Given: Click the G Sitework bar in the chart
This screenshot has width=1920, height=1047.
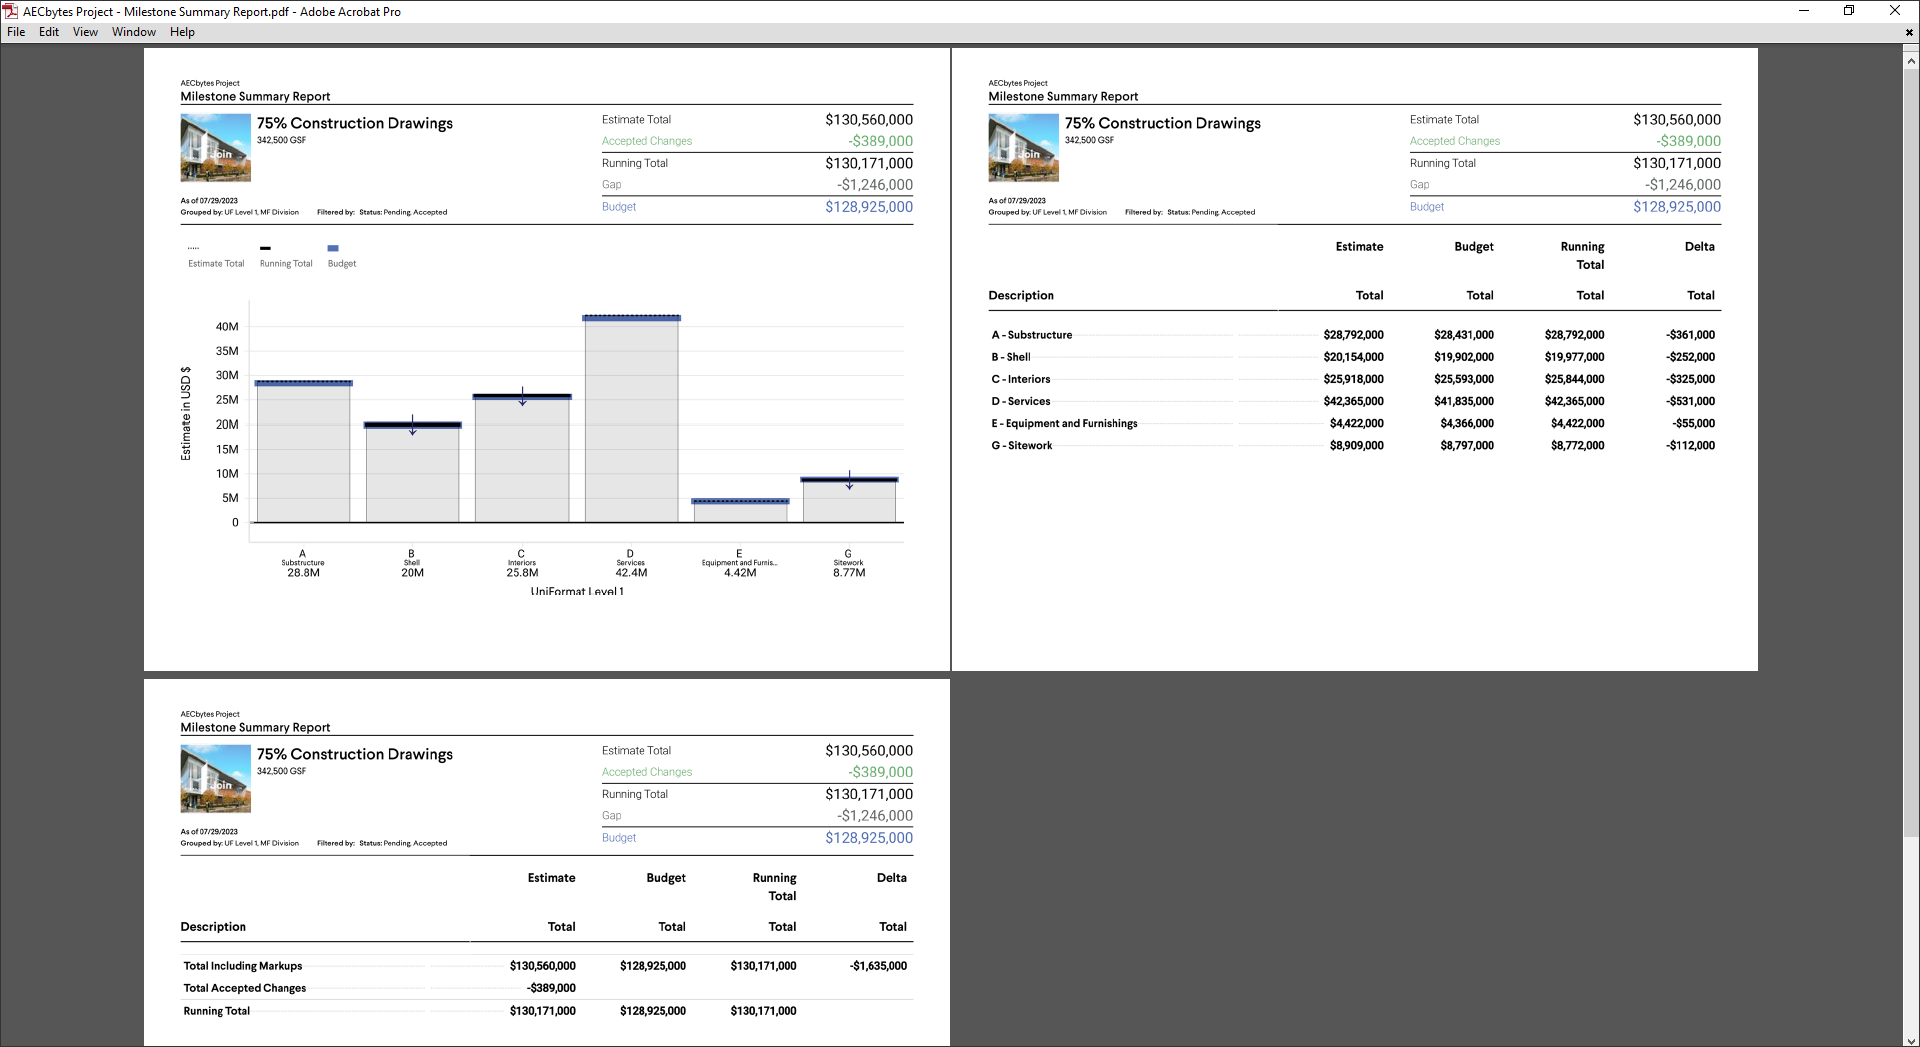Looking at the screenshot, I should click(849, 501).
